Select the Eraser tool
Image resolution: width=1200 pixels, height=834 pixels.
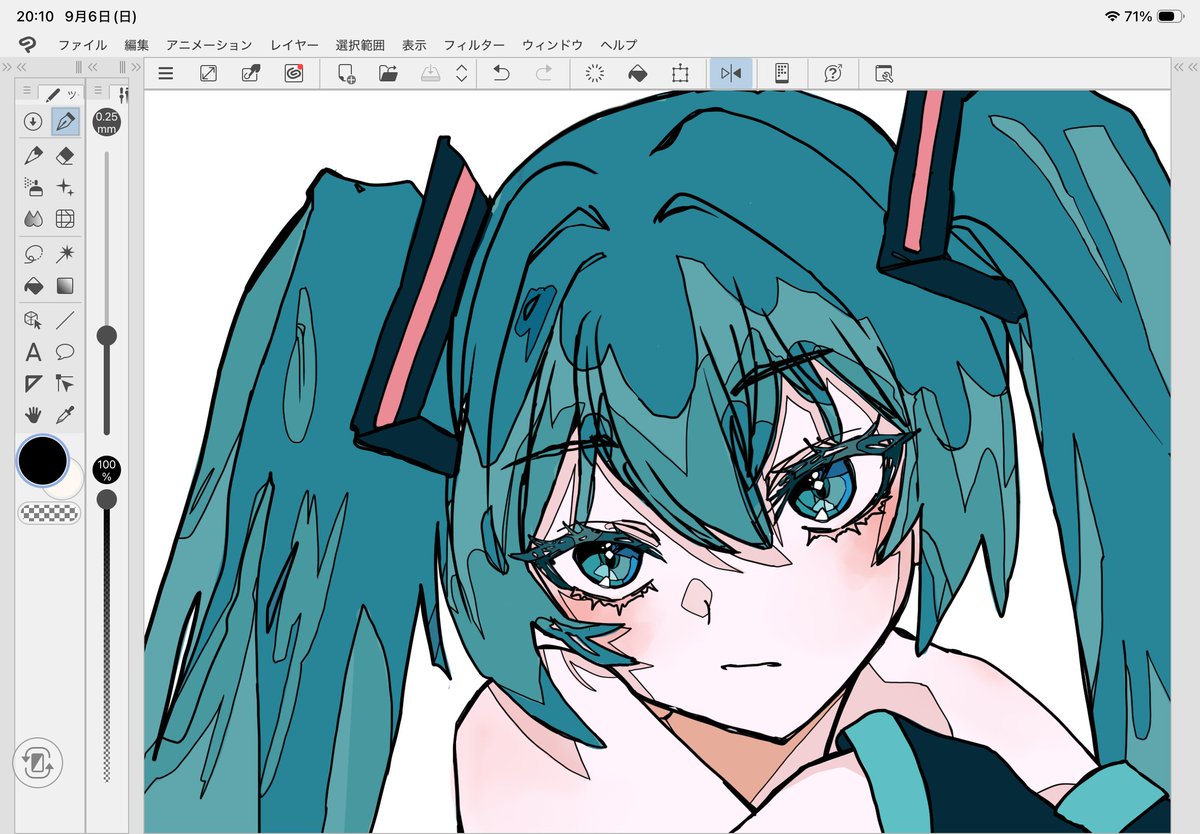point(65,155)
